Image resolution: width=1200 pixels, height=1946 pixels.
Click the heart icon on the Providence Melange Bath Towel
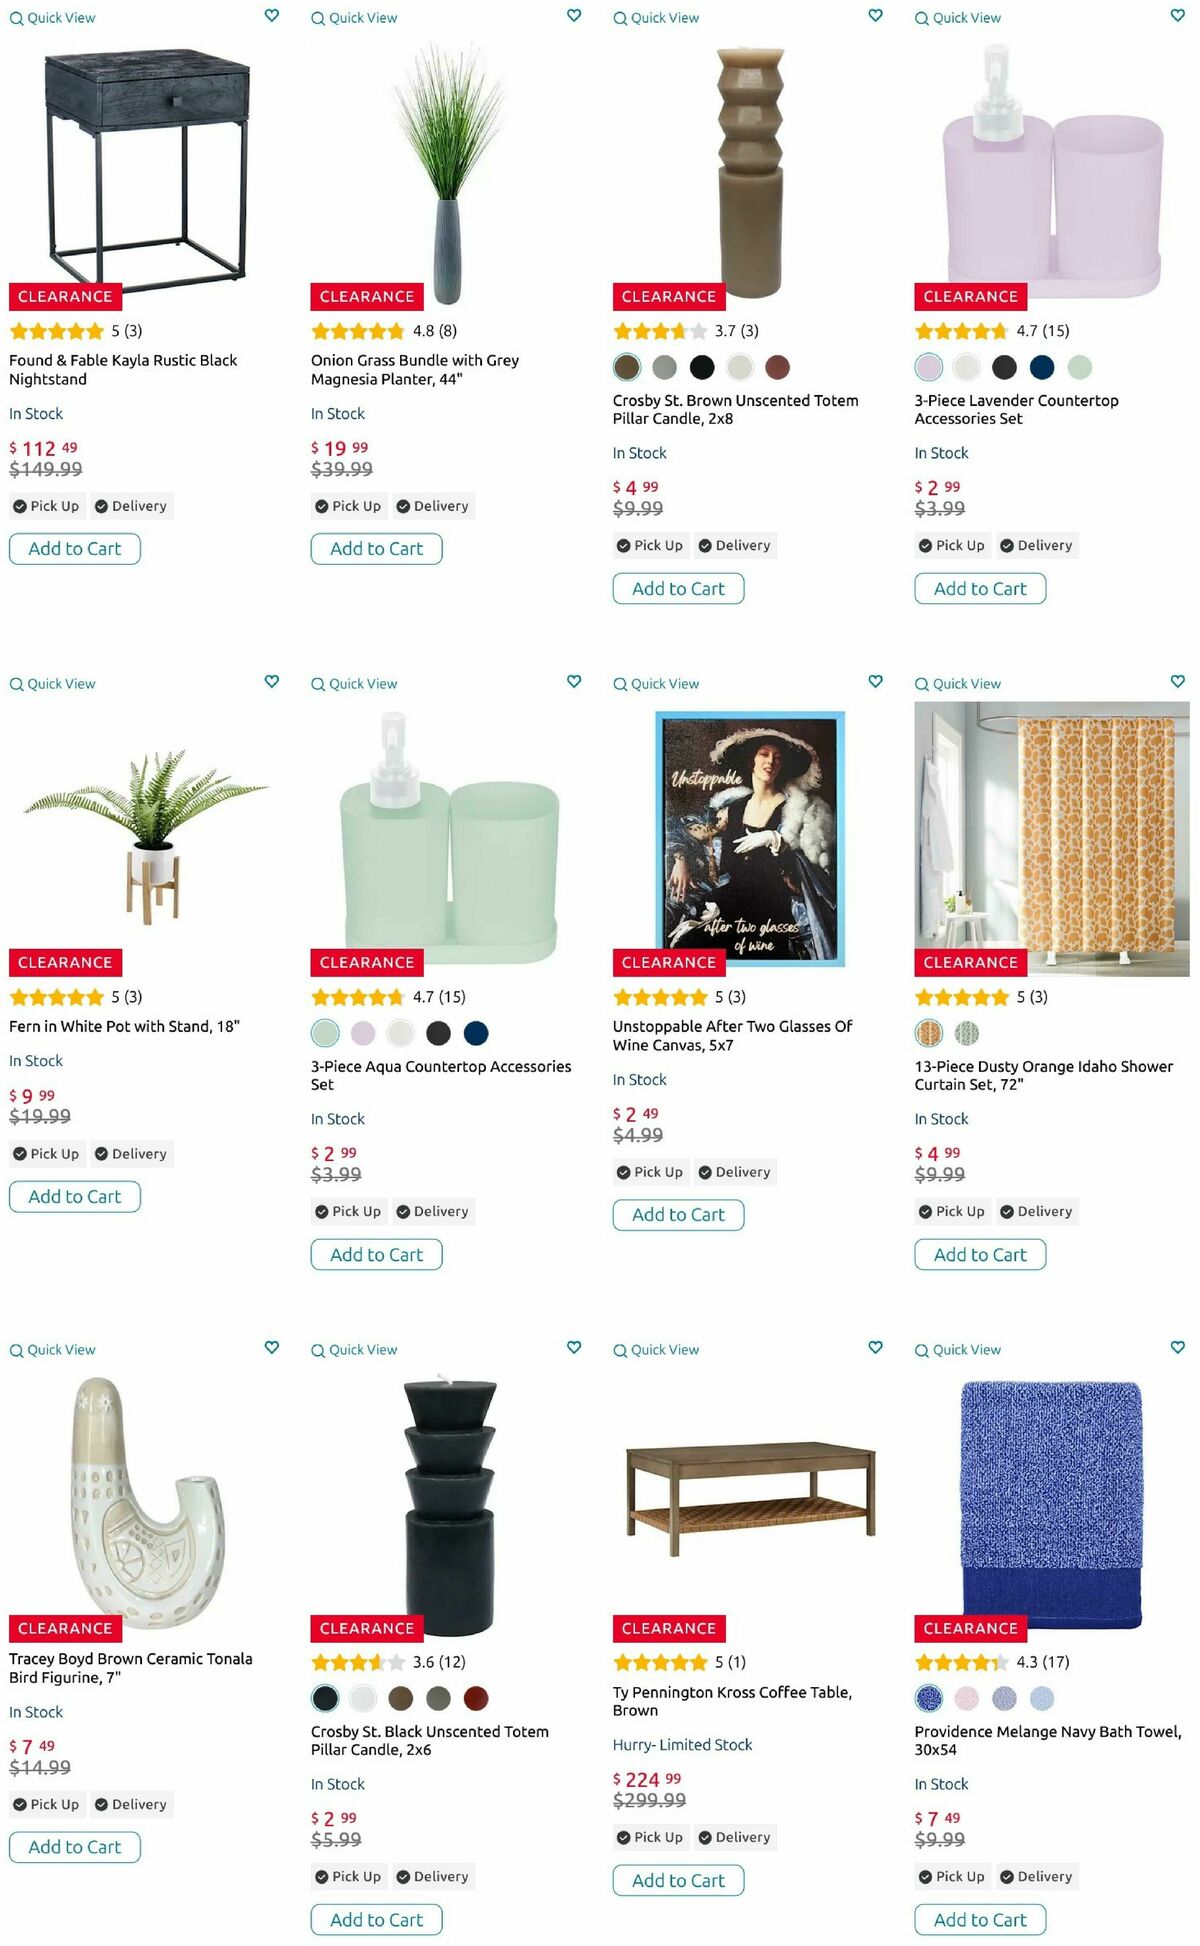tap(1176, 1347)
